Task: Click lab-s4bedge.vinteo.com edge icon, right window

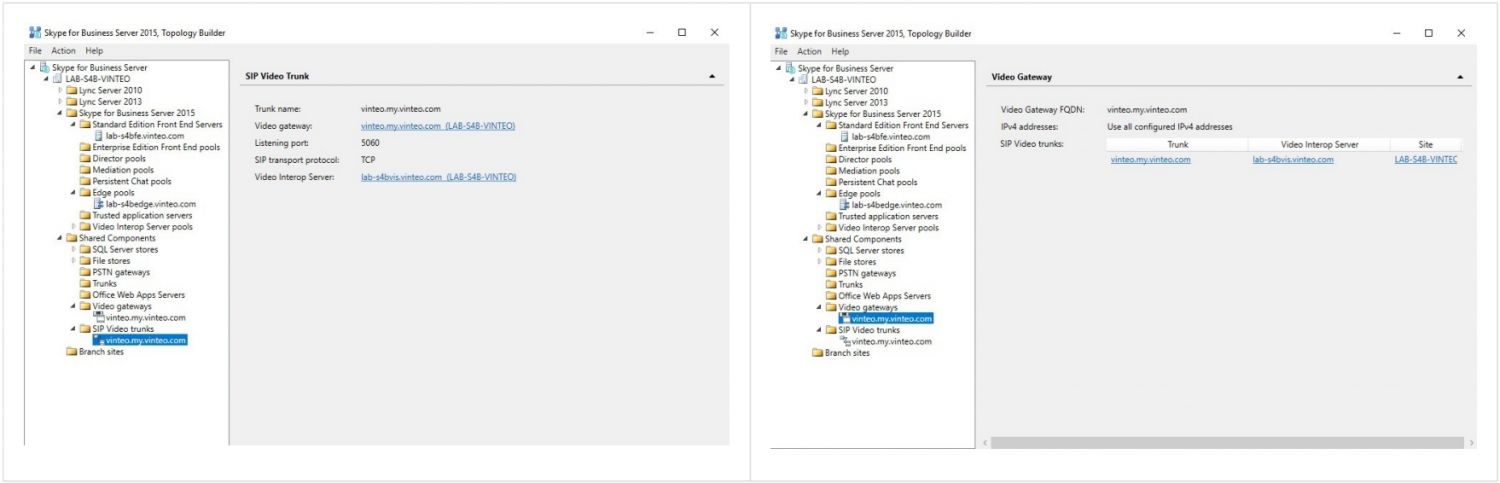Action: tap(845, 205)
